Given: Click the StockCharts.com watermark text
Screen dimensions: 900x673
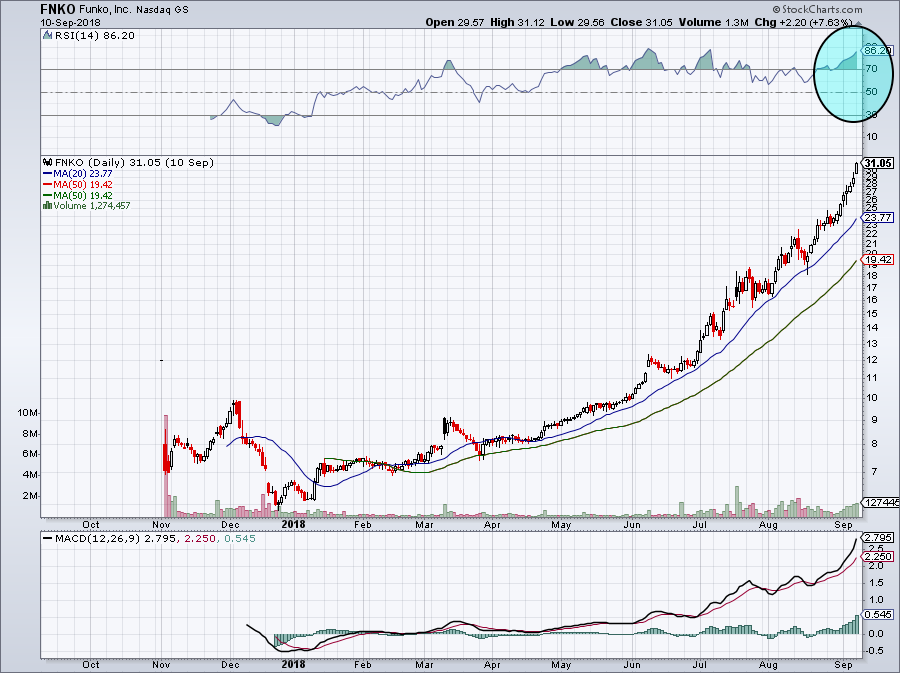Looking at the screenshot, I should (x=817, y=9).
